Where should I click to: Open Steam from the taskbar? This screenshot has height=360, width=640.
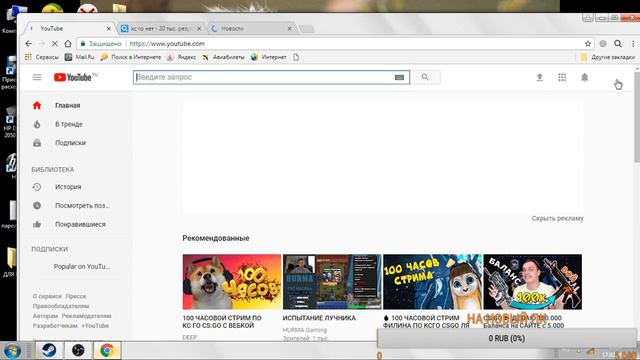coord(49,350)
